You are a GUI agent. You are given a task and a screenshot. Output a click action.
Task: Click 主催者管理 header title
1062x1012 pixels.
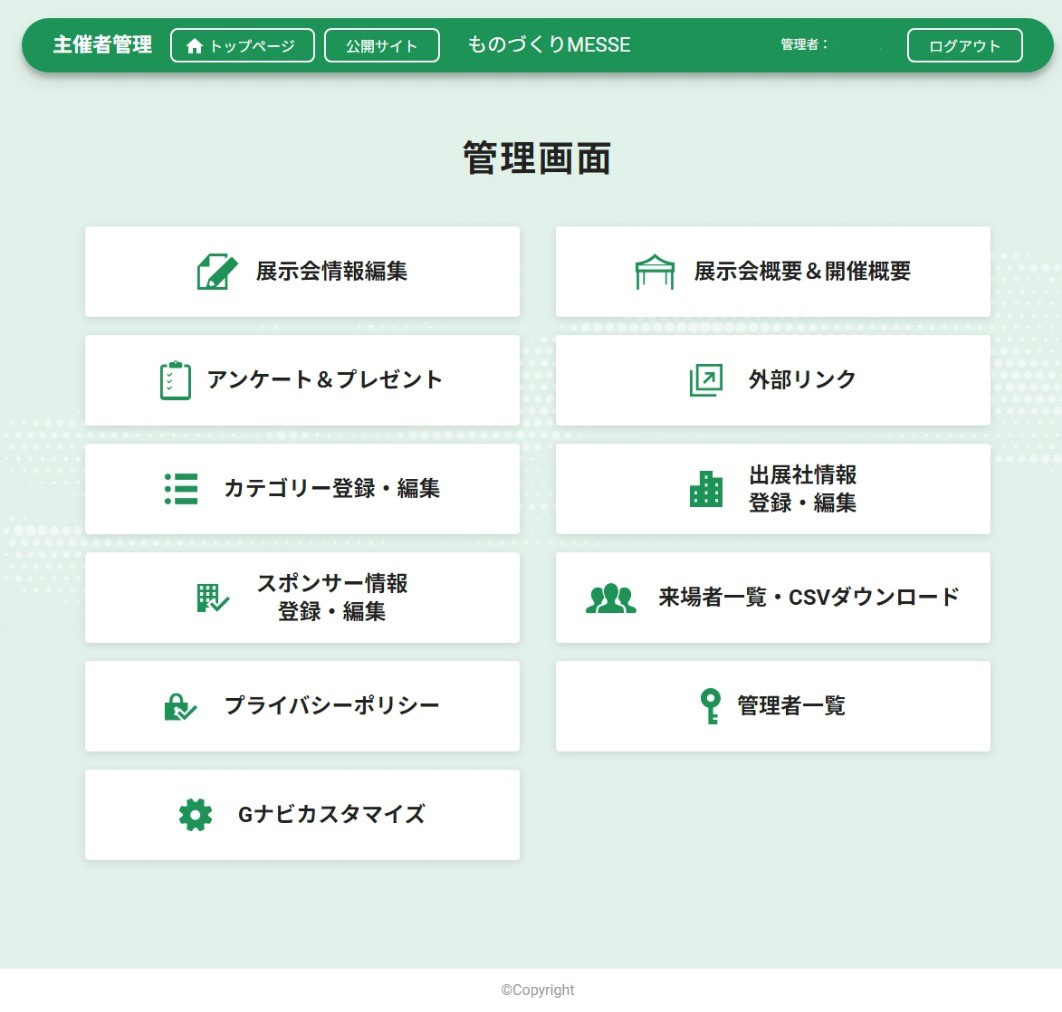tap(103, 45)
